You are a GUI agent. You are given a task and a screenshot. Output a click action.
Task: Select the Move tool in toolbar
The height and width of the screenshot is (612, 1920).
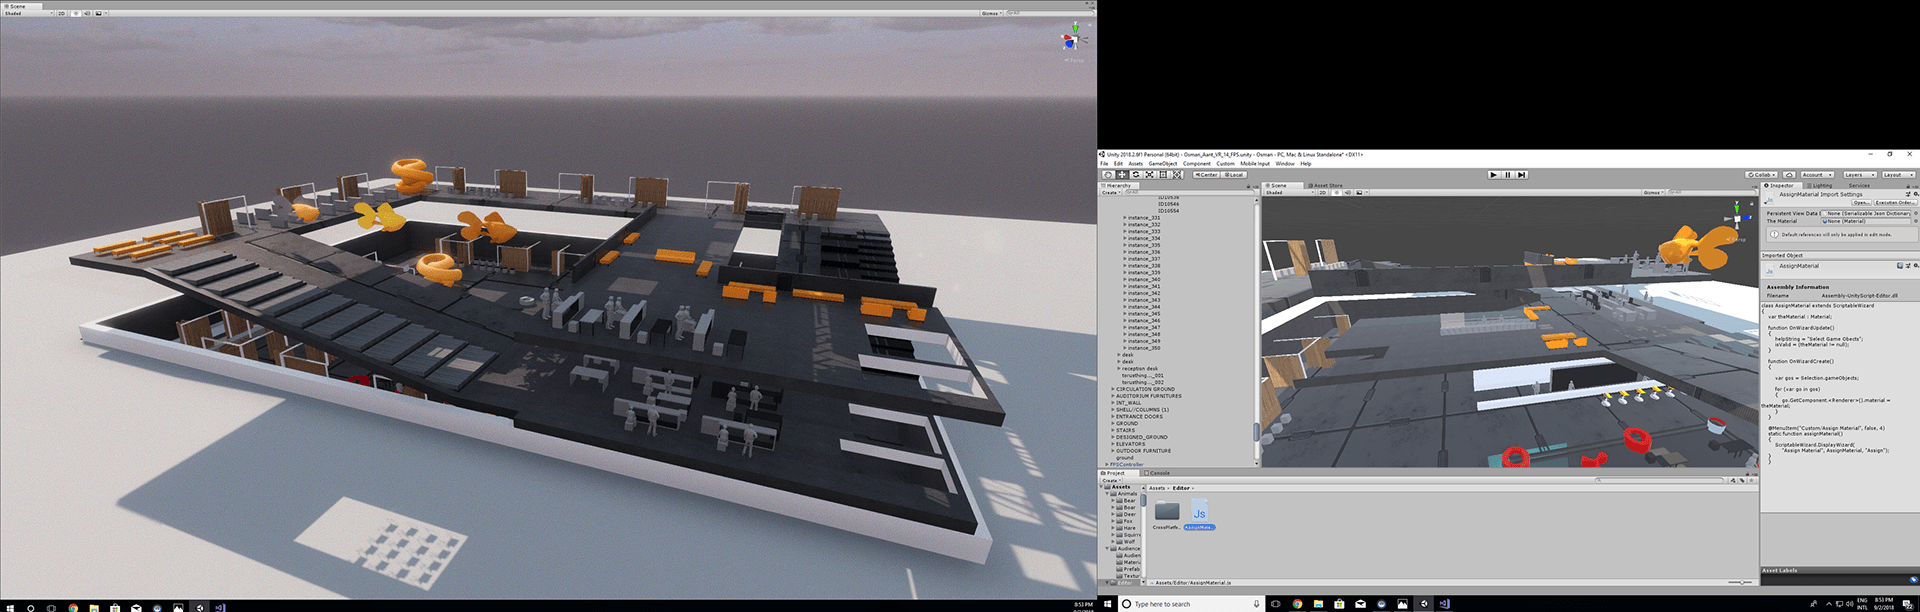point(1122,175)
